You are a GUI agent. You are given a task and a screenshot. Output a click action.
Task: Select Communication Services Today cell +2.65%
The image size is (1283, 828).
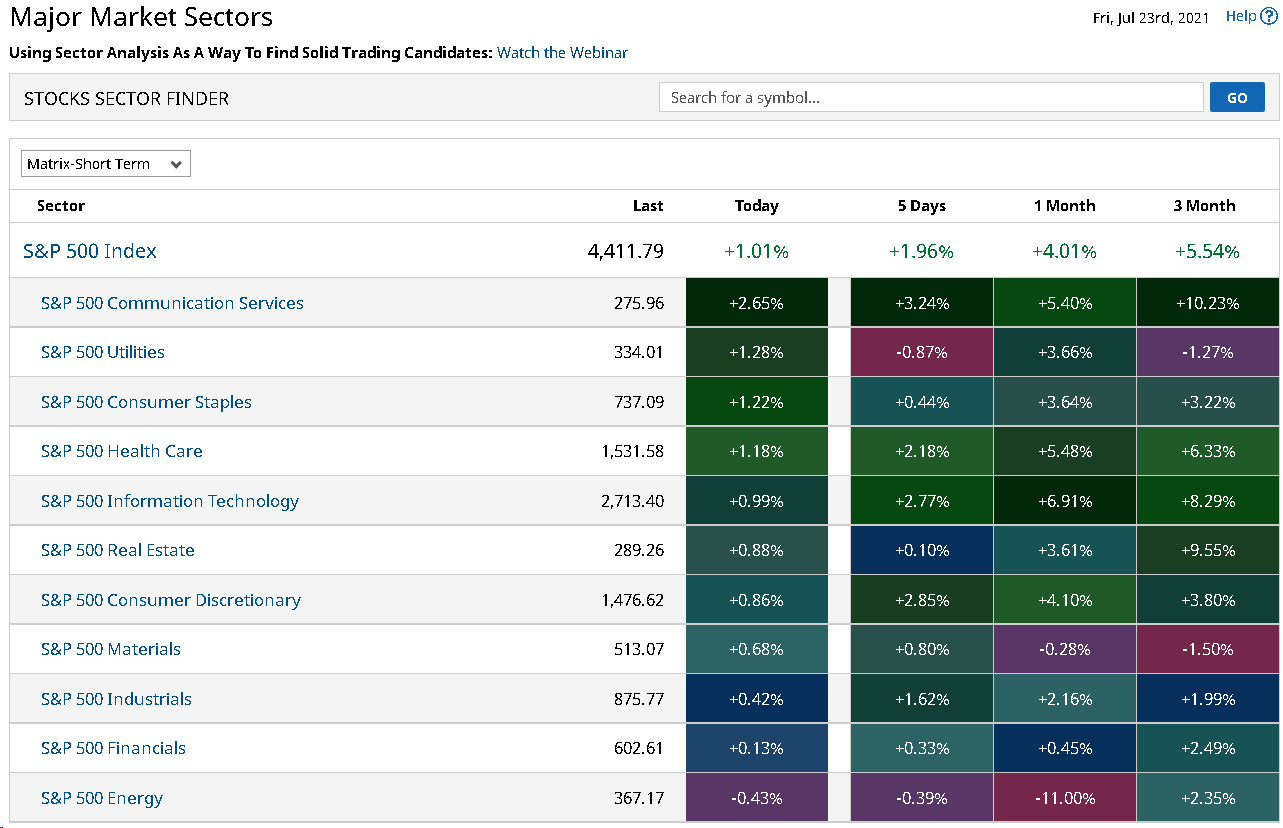(757, 303)
